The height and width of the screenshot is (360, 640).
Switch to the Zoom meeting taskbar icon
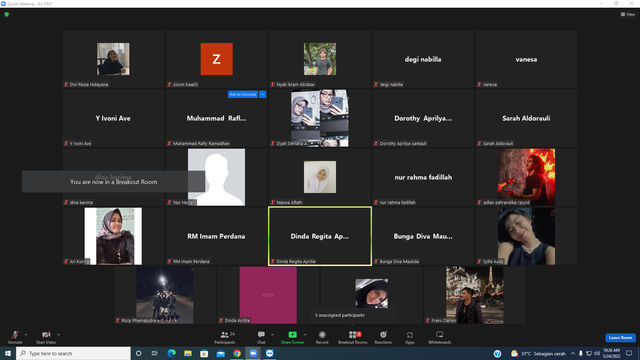[x=253, y=353]
